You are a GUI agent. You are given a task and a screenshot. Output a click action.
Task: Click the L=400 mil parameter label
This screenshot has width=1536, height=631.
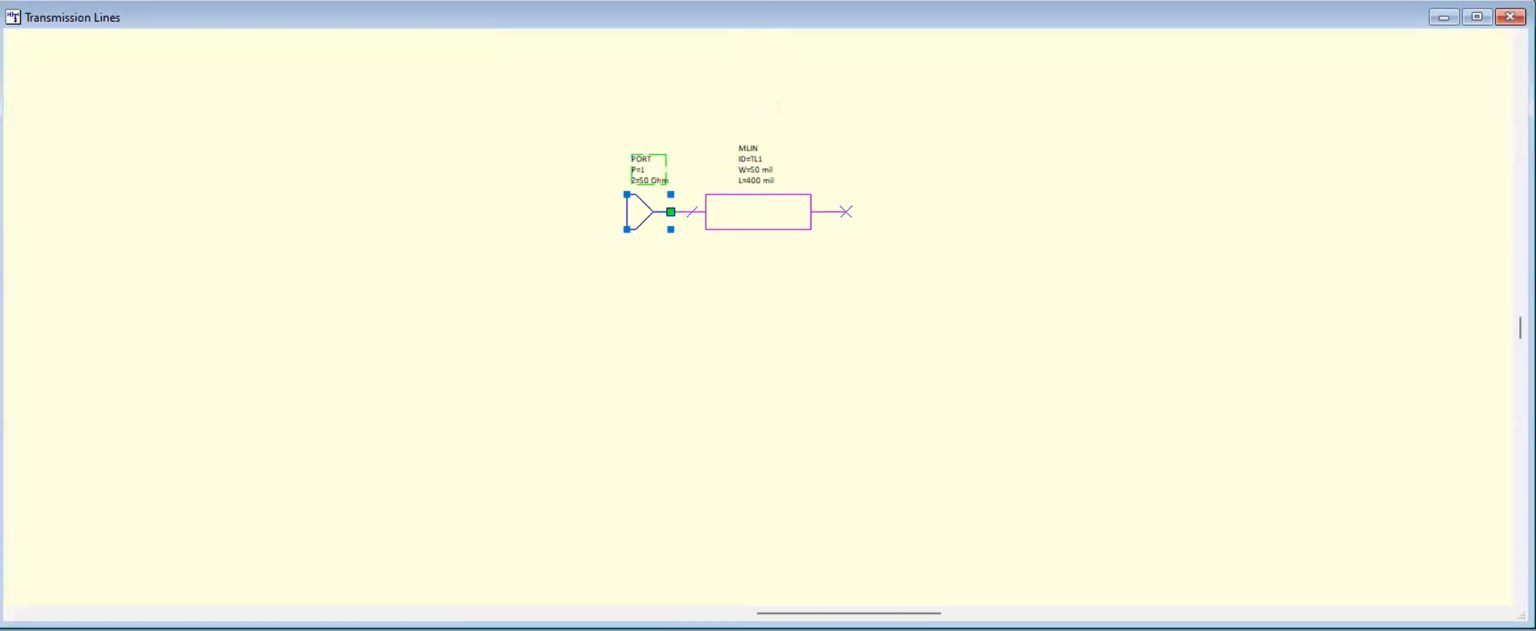(755, 180)
